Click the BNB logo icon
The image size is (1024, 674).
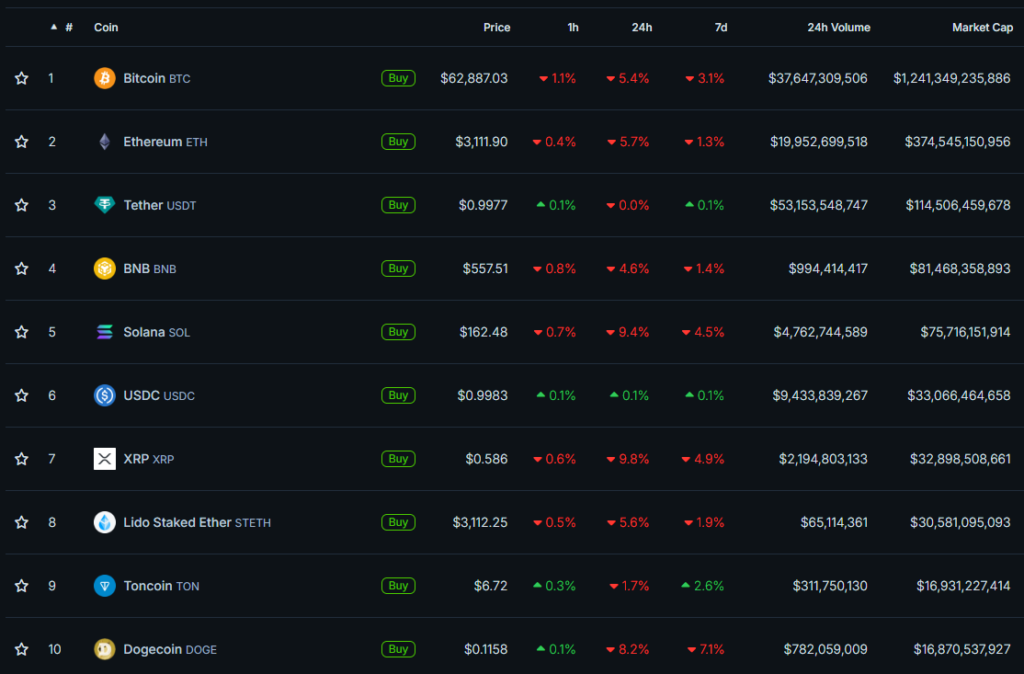104,268
